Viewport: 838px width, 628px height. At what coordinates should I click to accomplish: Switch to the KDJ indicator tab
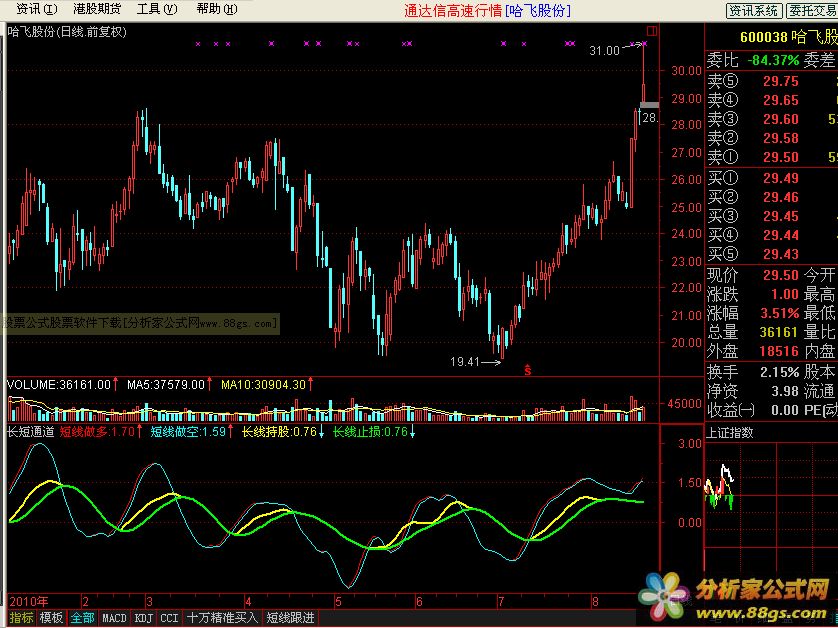coord(144,618)
